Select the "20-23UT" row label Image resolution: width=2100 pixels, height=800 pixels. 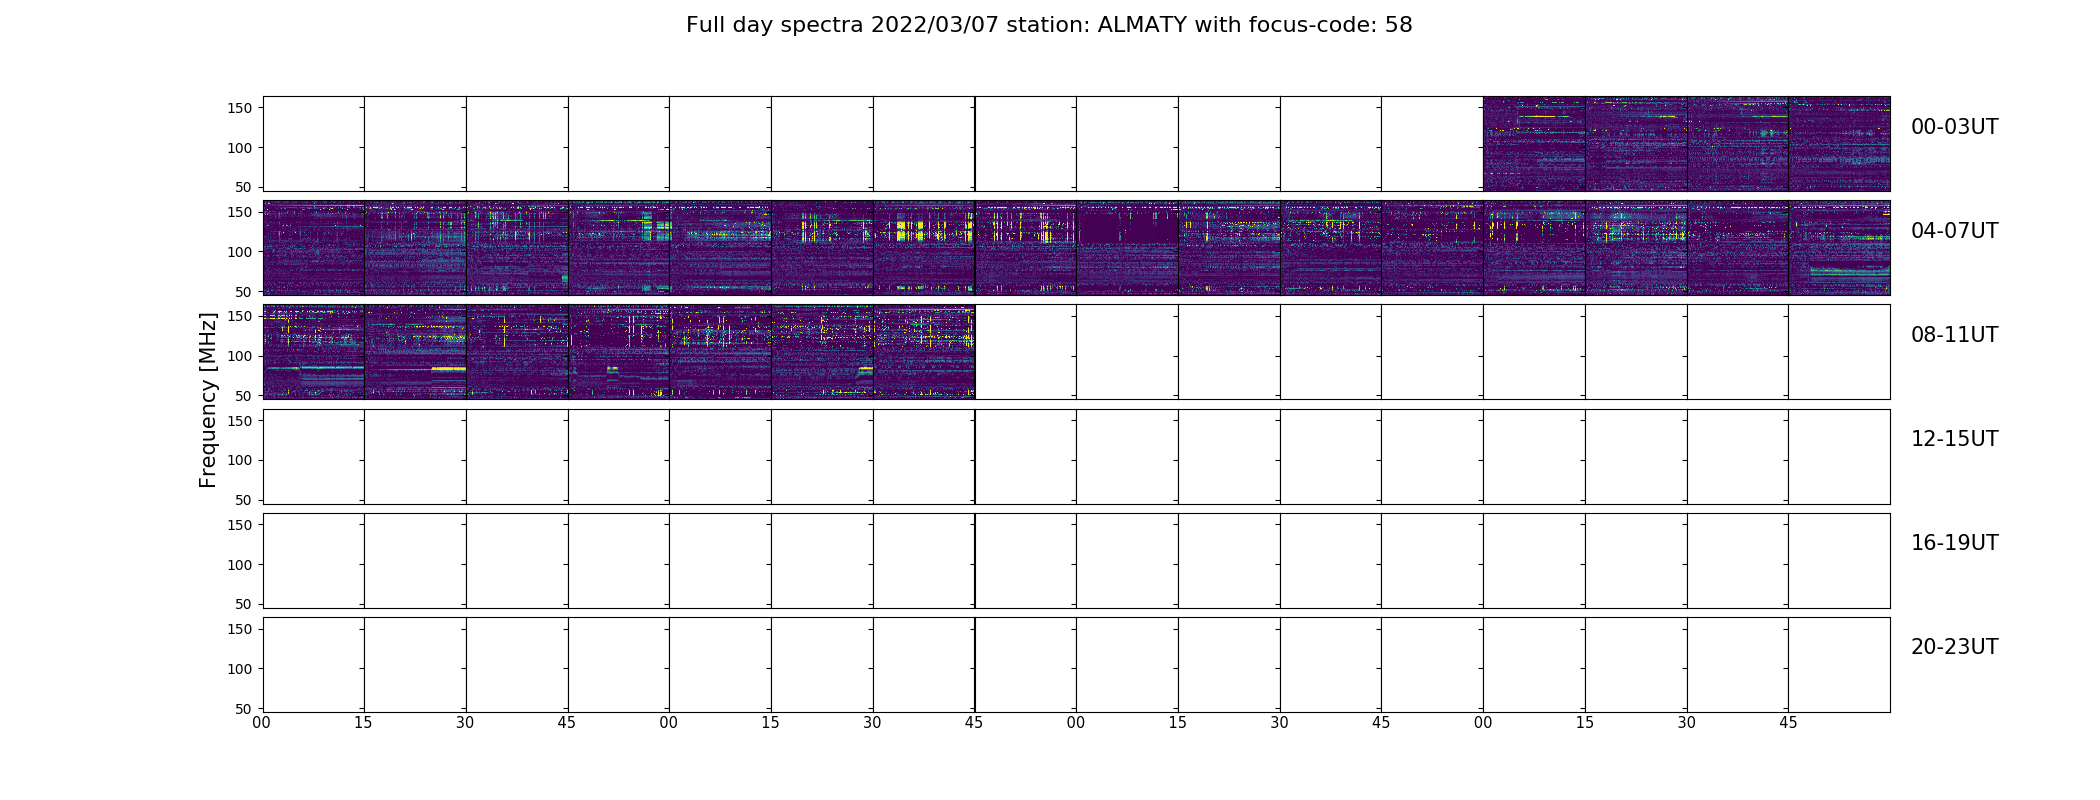tap(1954, 647)
